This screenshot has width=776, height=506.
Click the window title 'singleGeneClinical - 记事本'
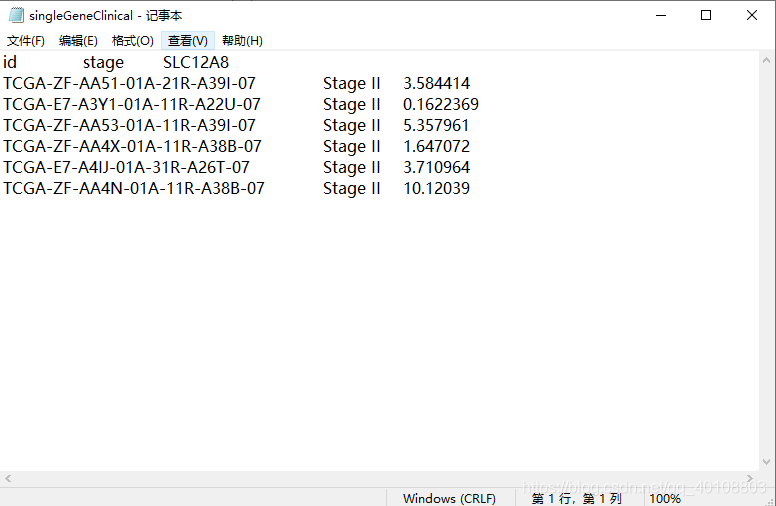tap(105, 16)
